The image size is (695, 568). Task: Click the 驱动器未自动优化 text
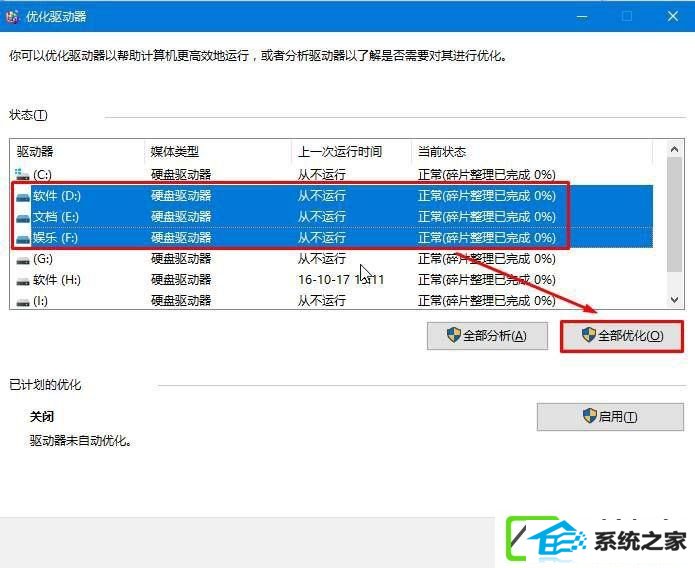[x=80, y=441]
